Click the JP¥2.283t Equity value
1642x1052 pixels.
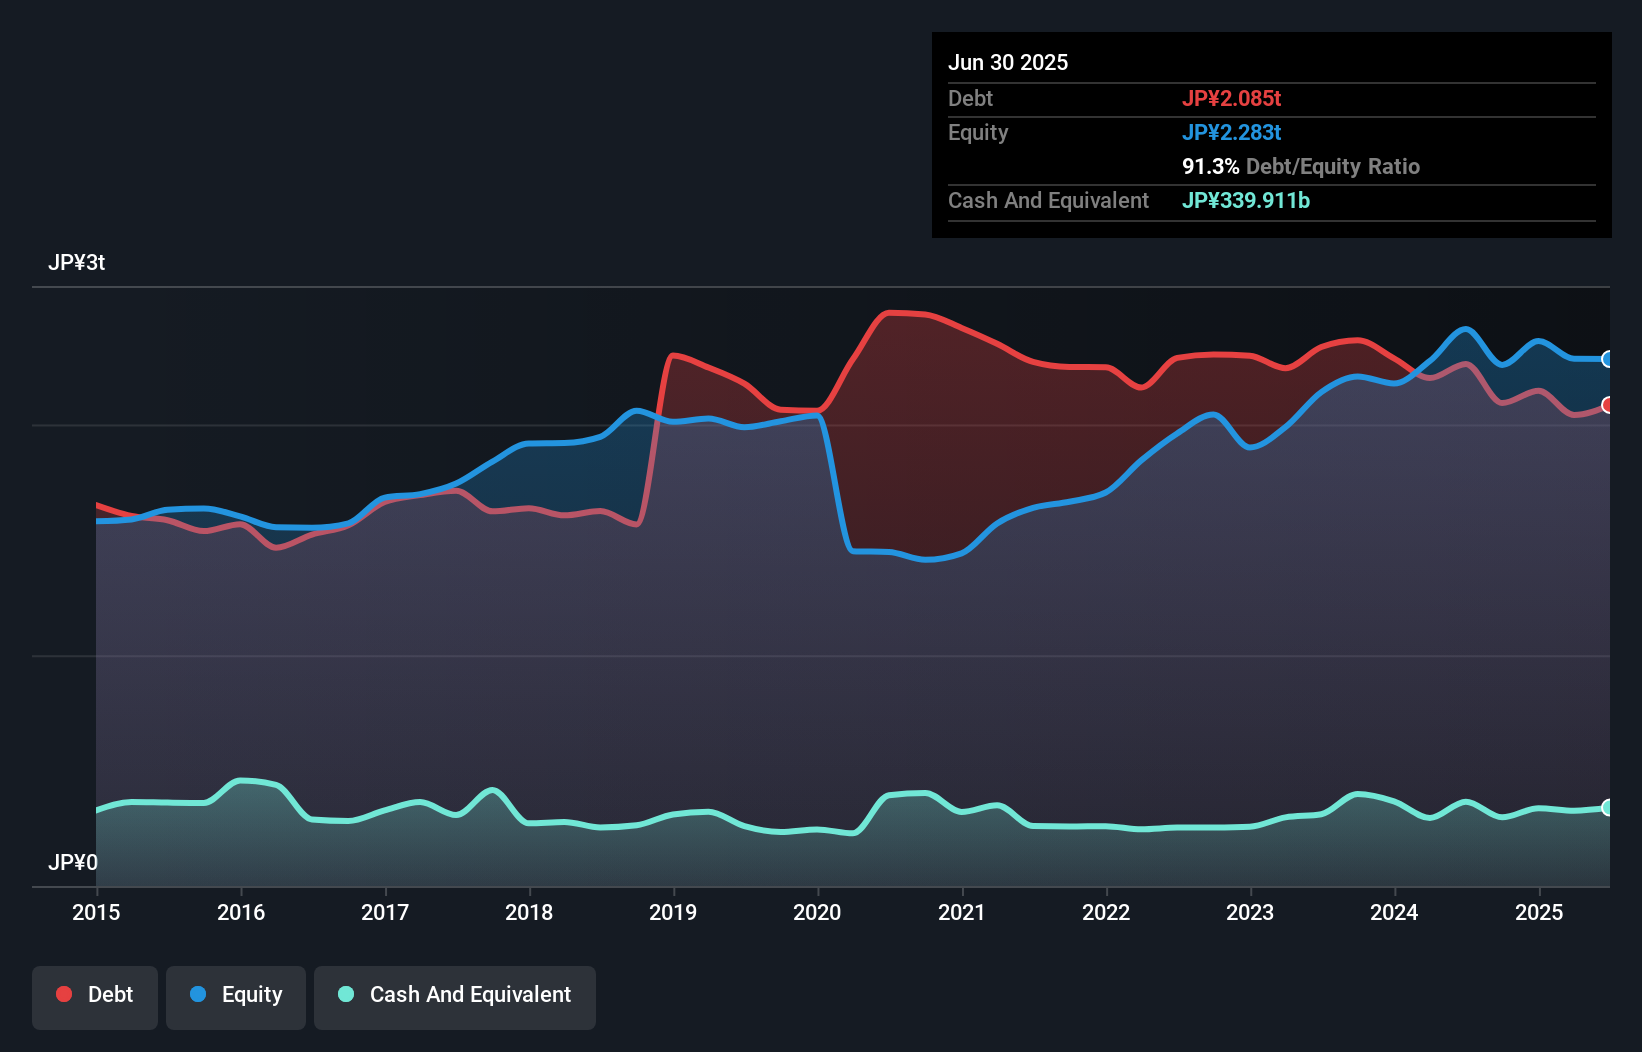[x=1233, y=132]
